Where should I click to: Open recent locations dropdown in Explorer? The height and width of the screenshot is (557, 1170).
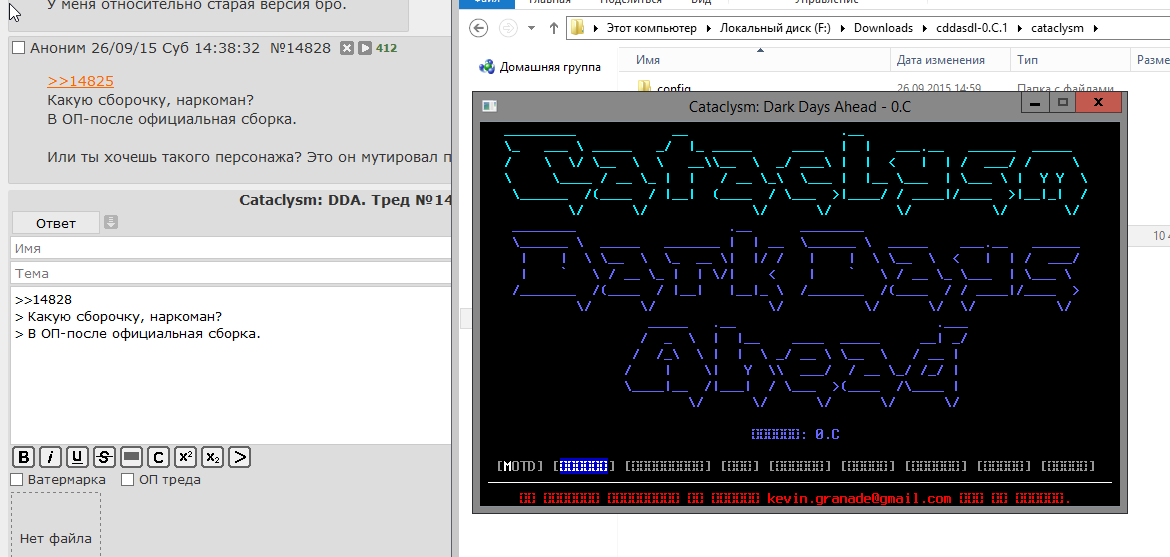531,28
